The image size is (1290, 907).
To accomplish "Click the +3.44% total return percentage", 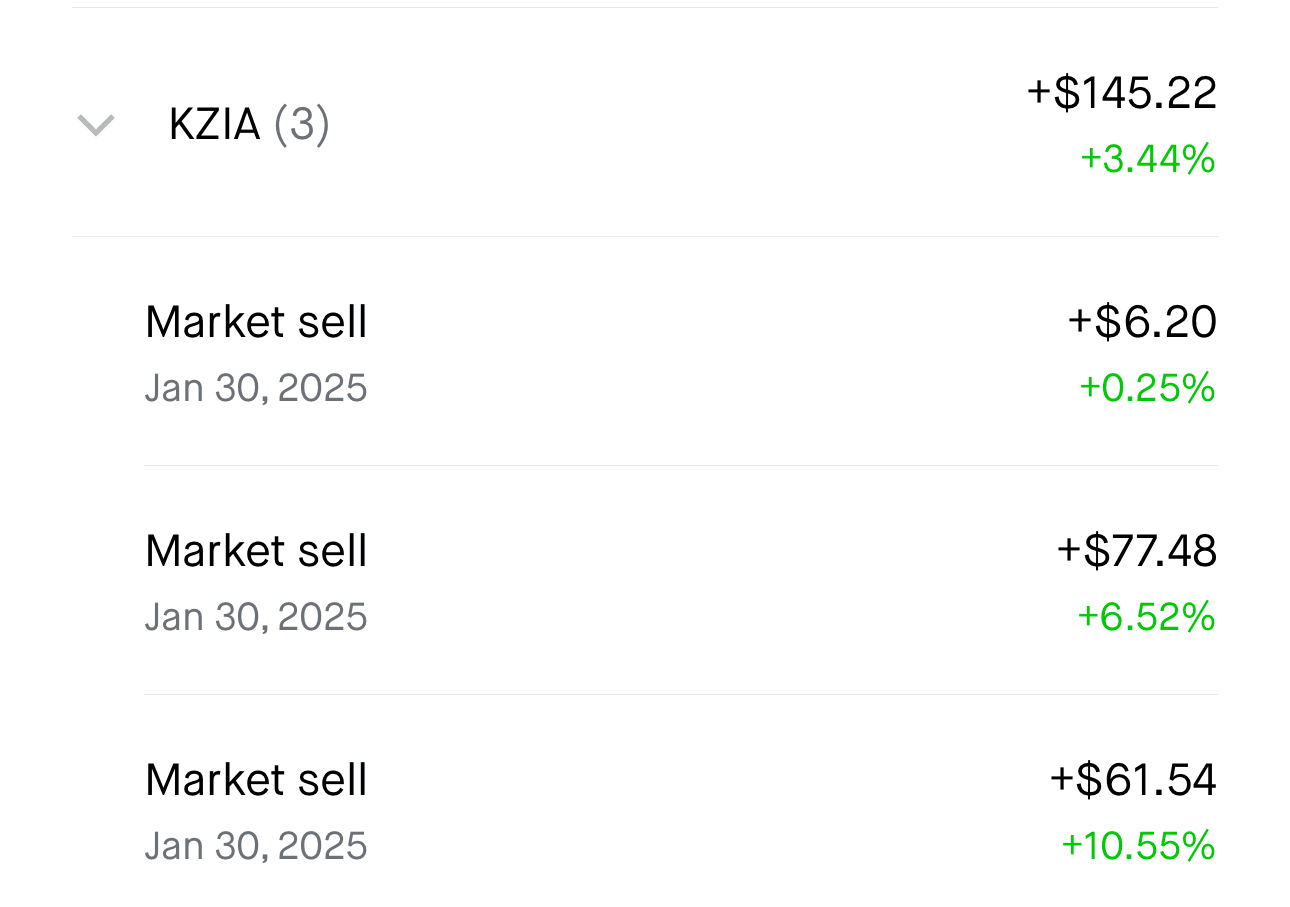I will click(1147, 159).
